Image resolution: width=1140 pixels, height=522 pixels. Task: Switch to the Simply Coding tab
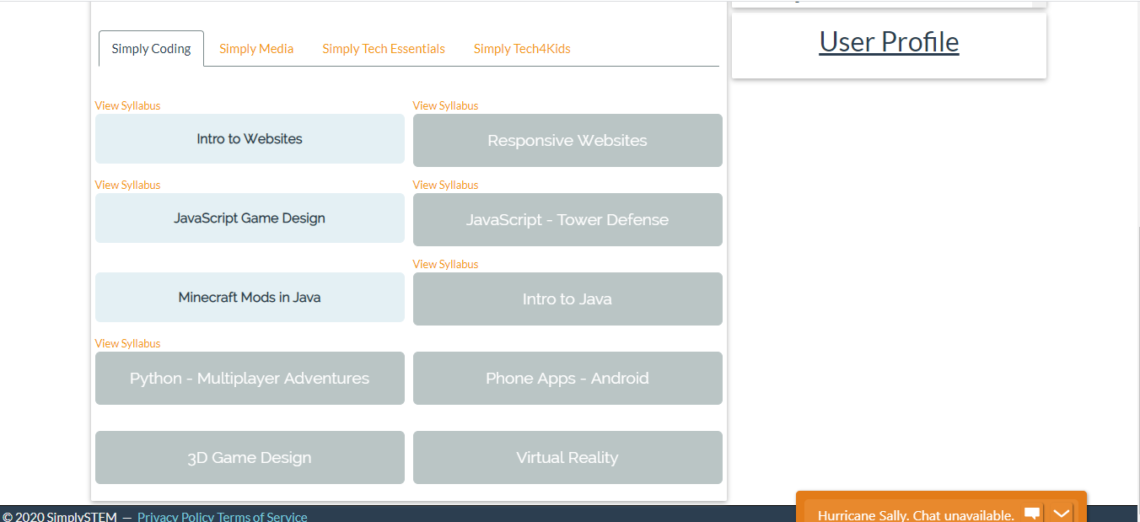[151, 49]
